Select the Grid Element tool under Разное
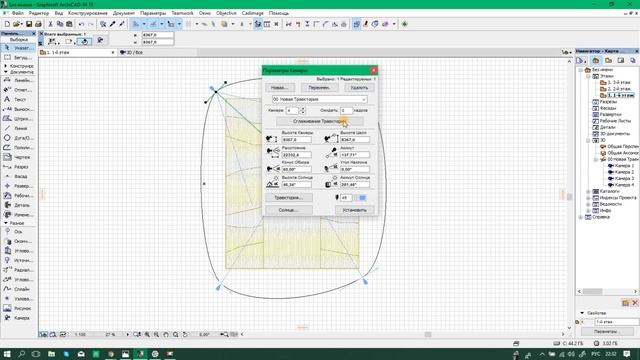 point(18,231)
